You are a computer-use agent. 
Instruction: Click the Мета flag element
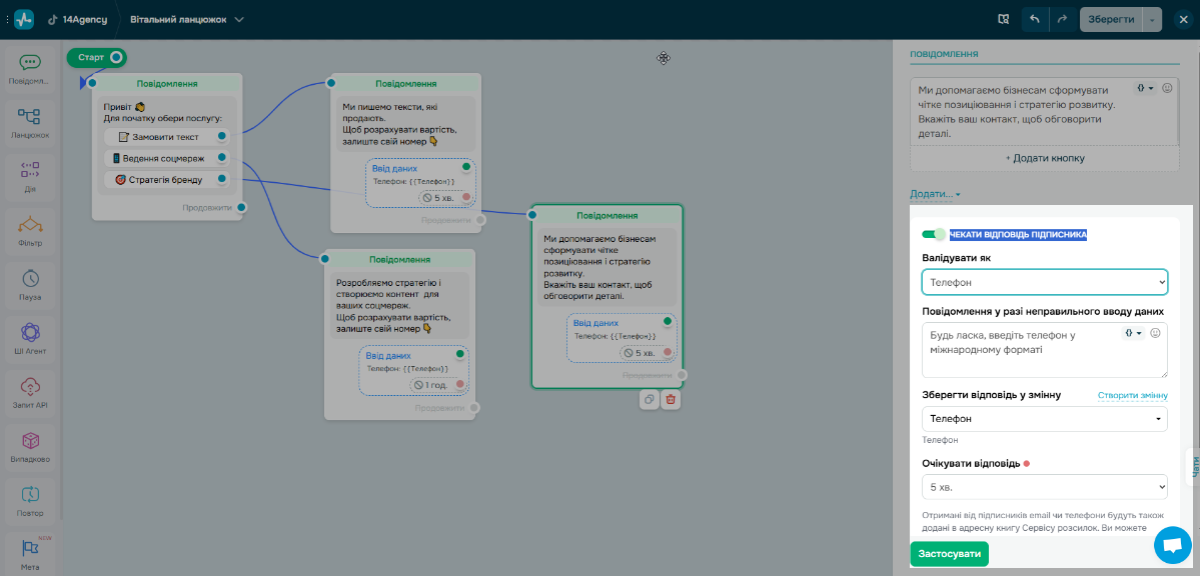click(29, 553)
